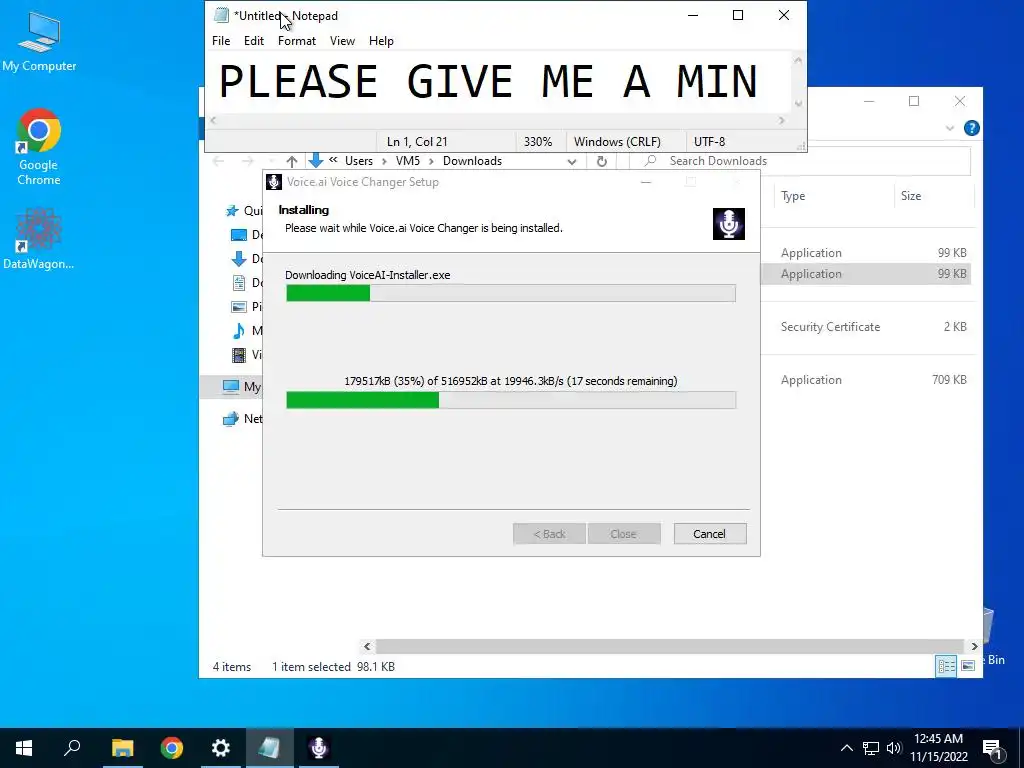Click Downloads in the address breadcrumb
Viewport: 1024px width, 768px height.
[472, 161]
